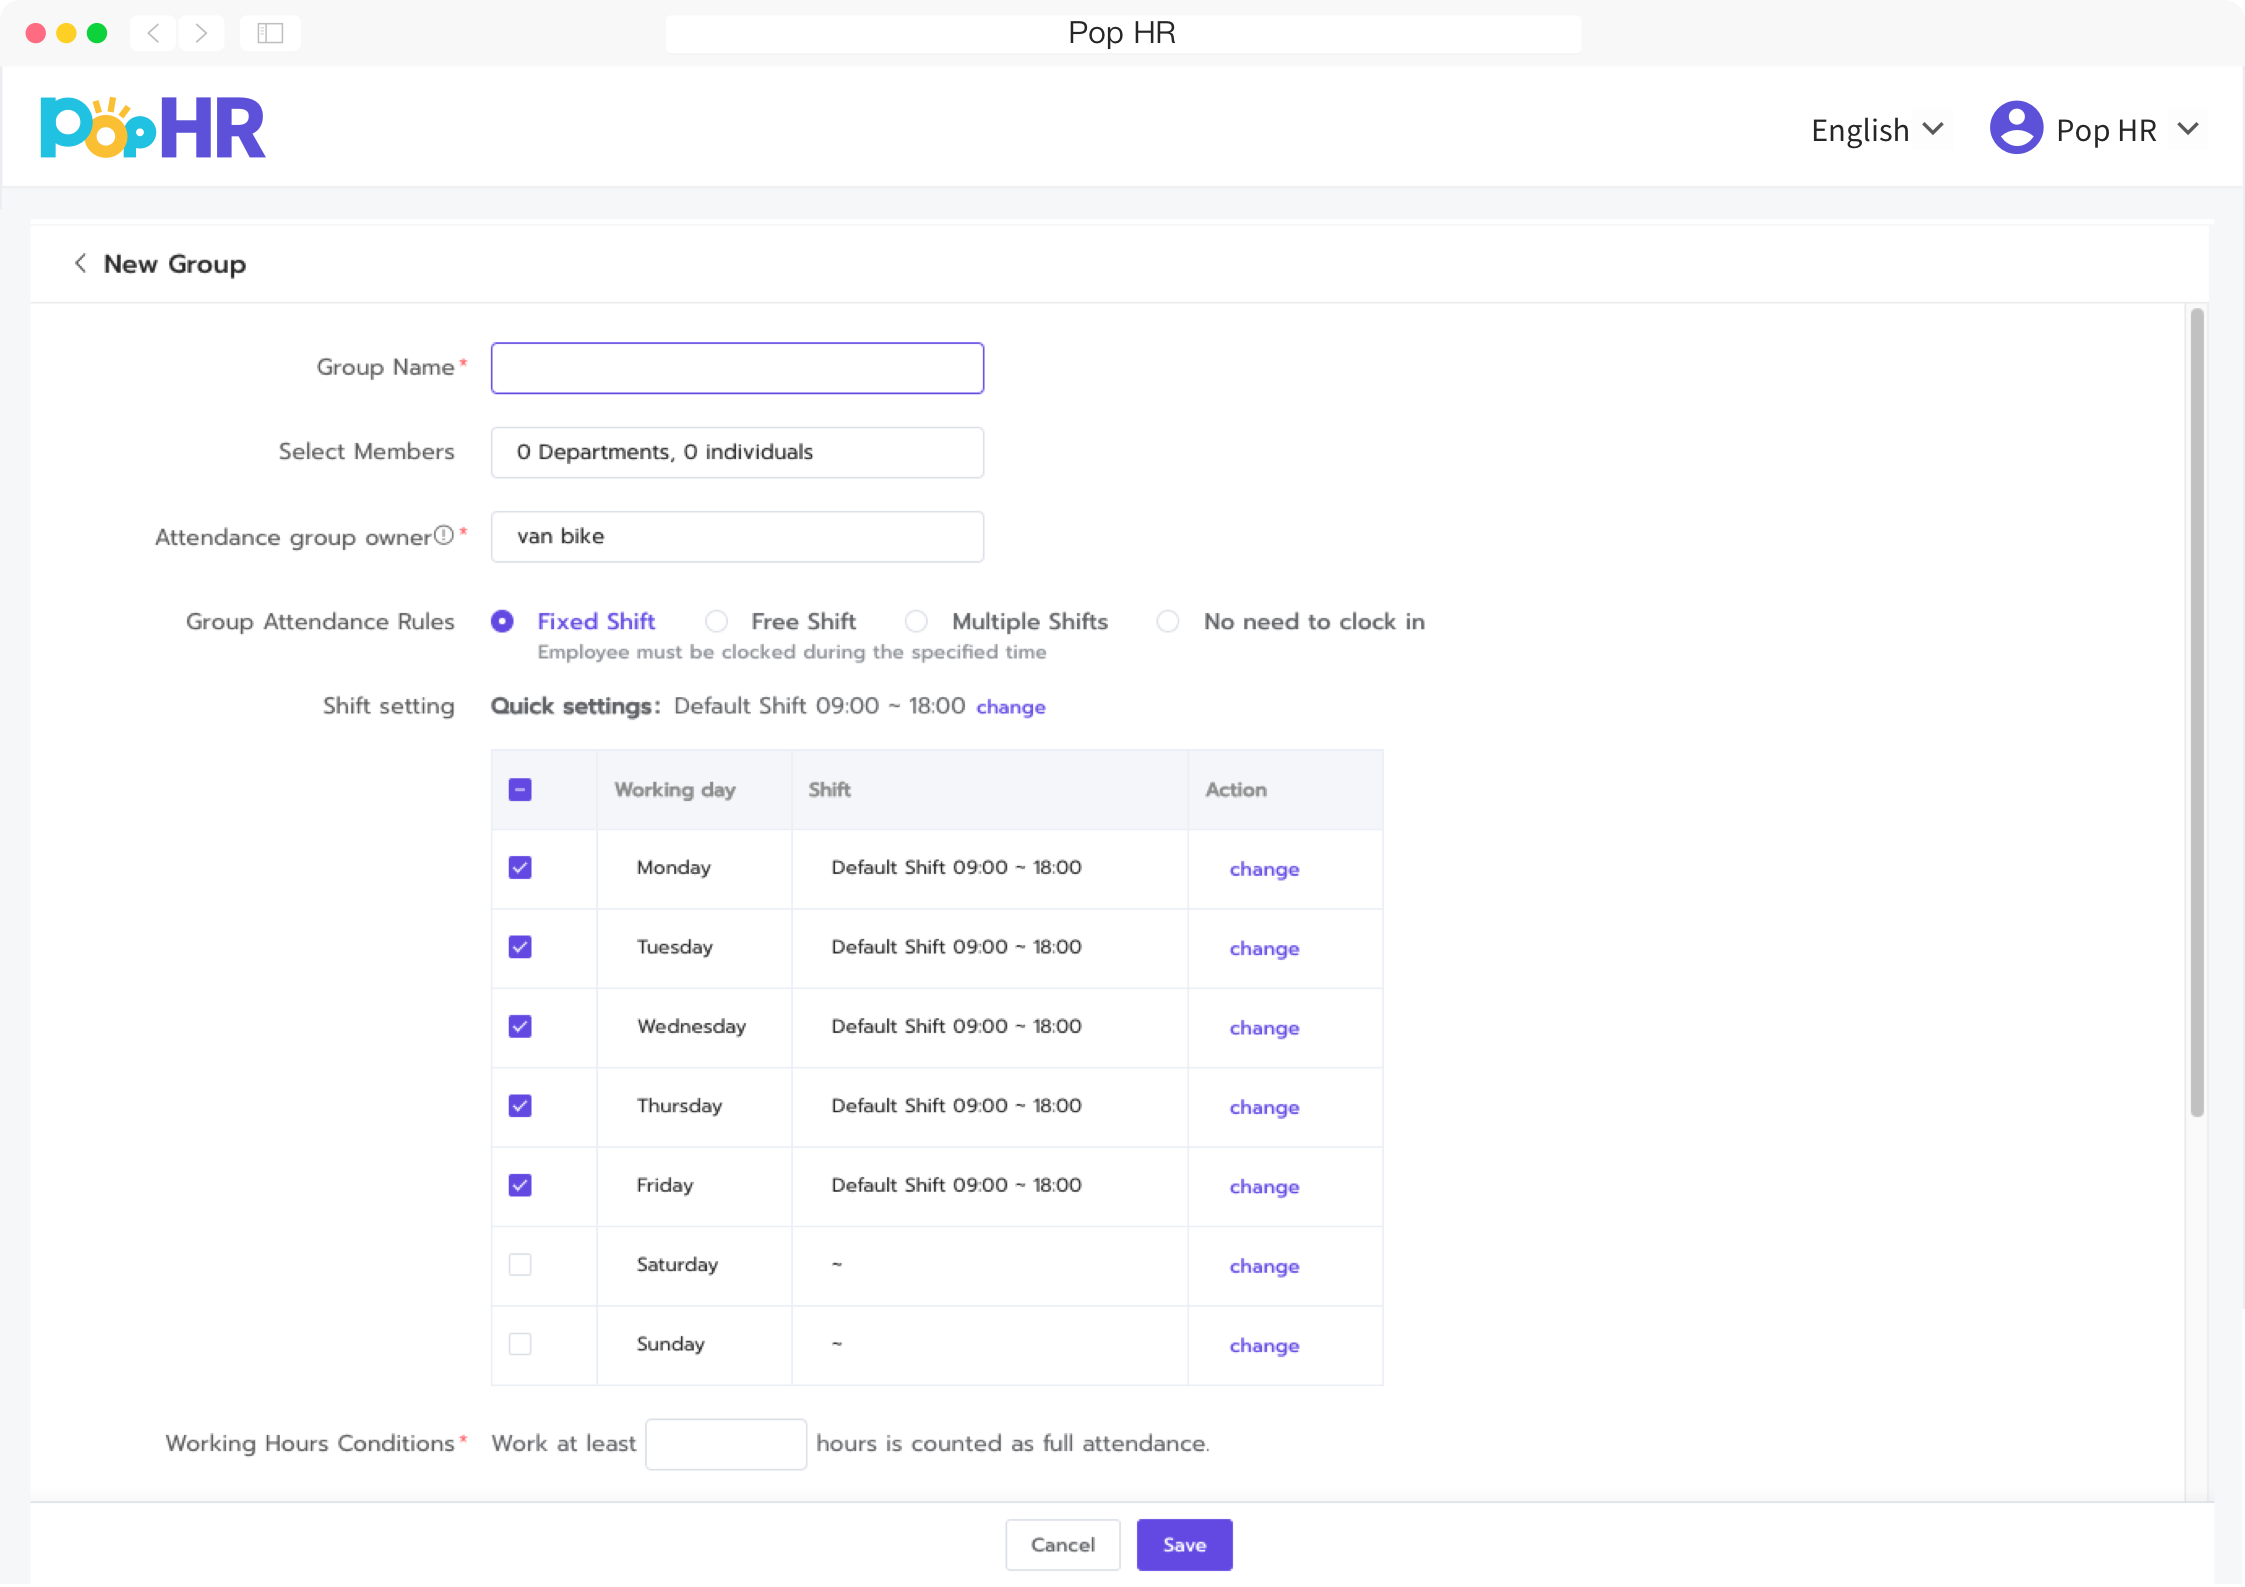Click change link in Quick settings
Viewport: 2245px width, 1587px height.
[1011, 707]
